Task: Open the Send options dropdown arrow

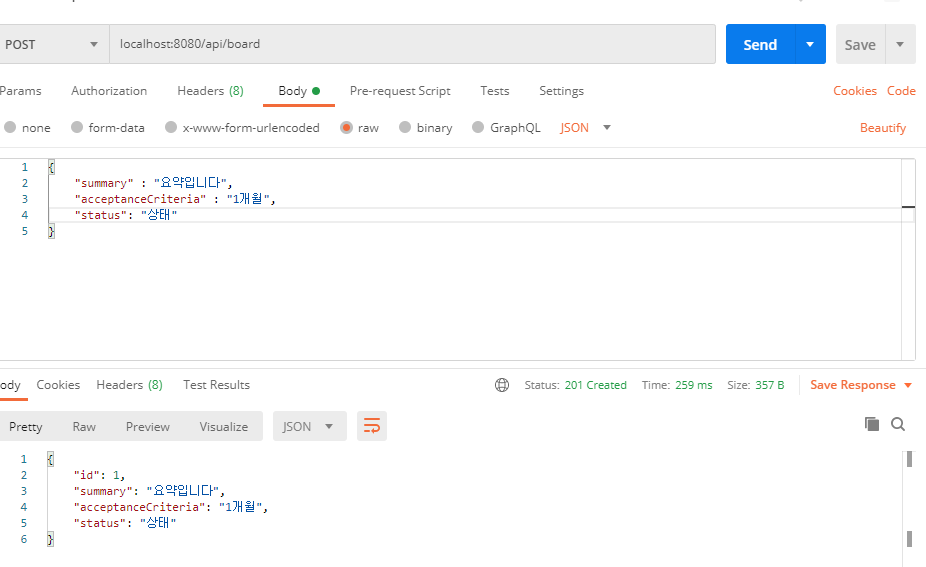Action: [810, 44]
